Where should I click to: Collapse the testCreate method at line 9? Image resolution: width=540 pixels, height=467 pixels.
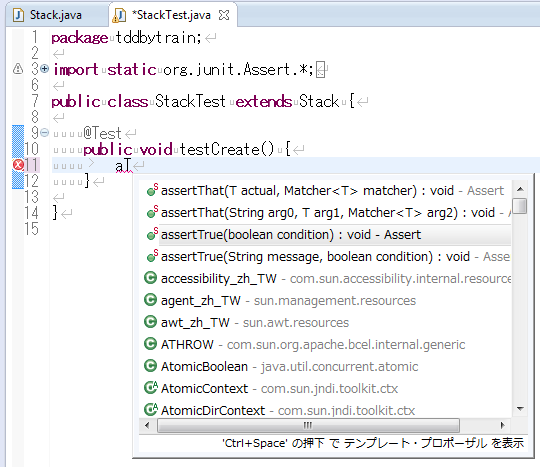44,132
